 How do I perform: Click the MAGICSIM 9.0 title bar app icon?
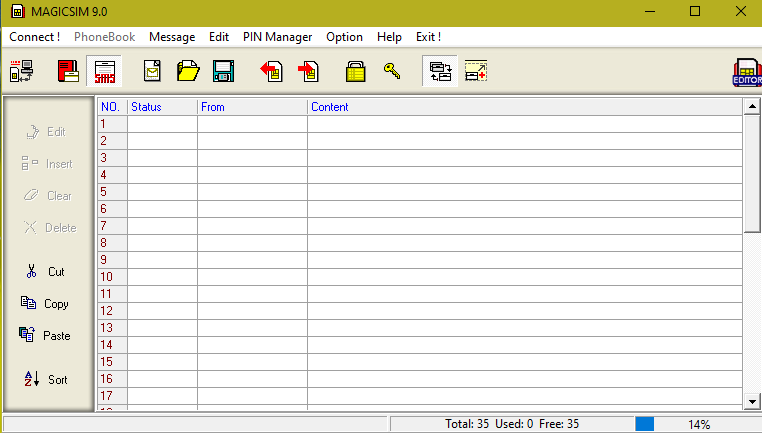point(18,12)
